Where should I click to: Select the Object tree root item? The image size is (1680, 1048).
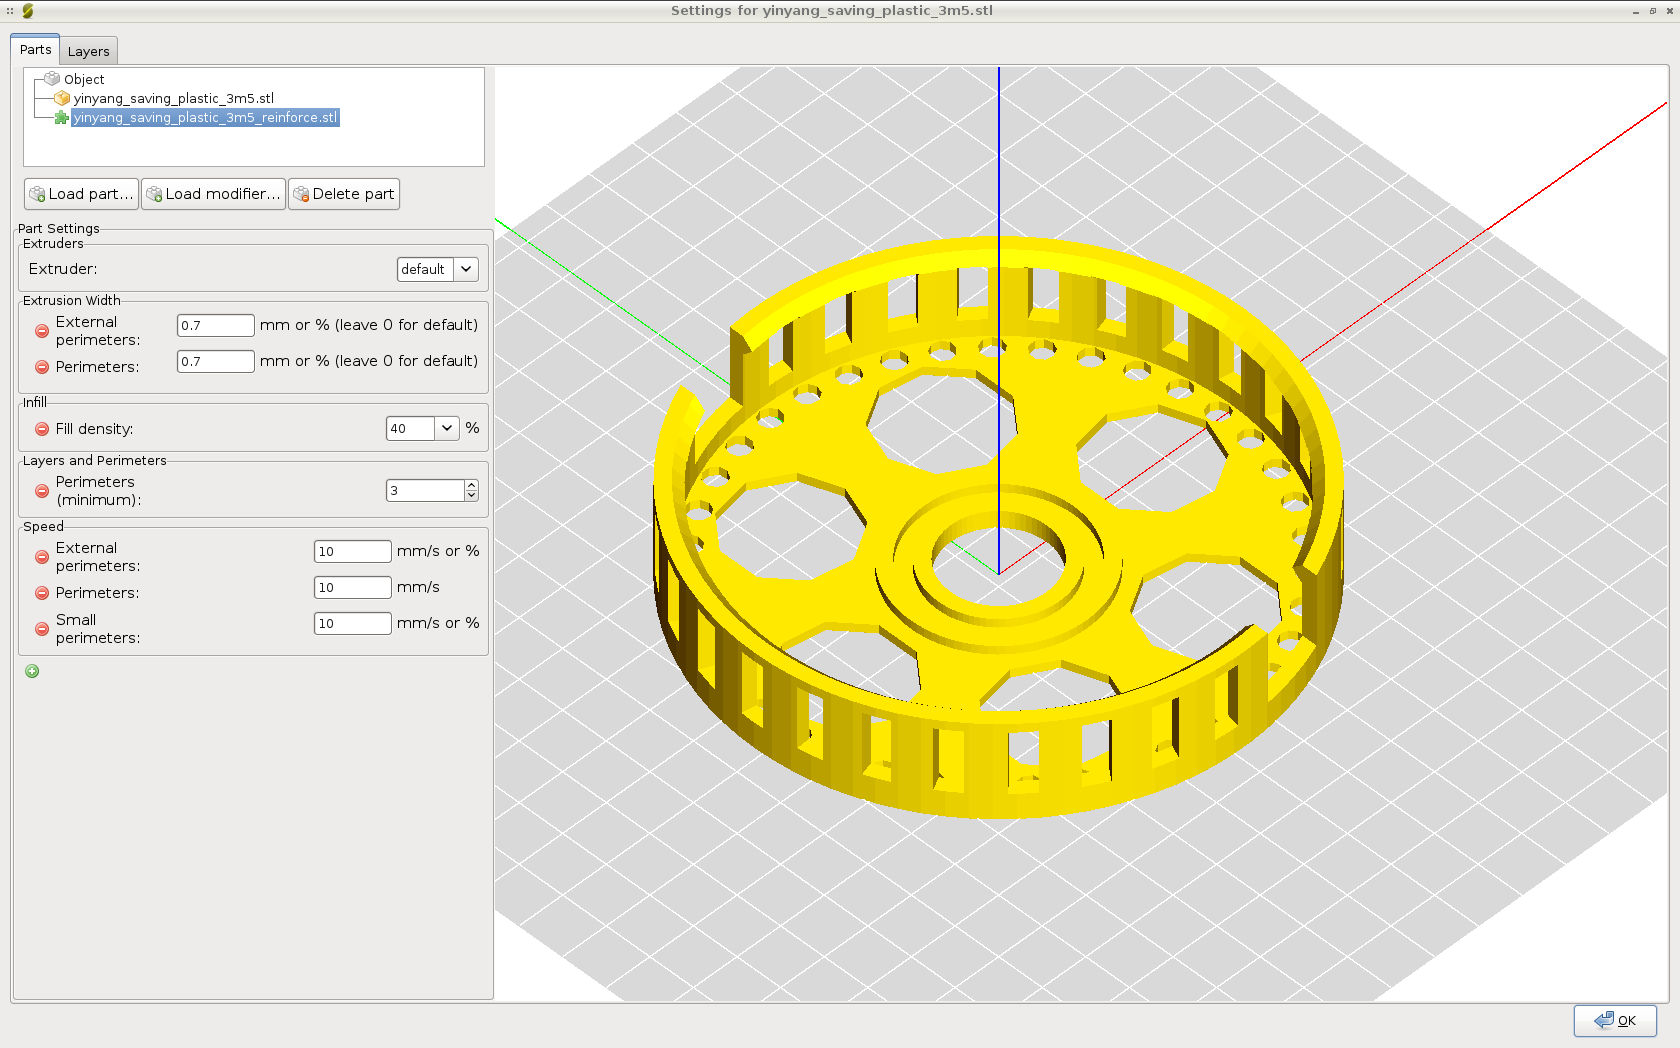(84, 79)
